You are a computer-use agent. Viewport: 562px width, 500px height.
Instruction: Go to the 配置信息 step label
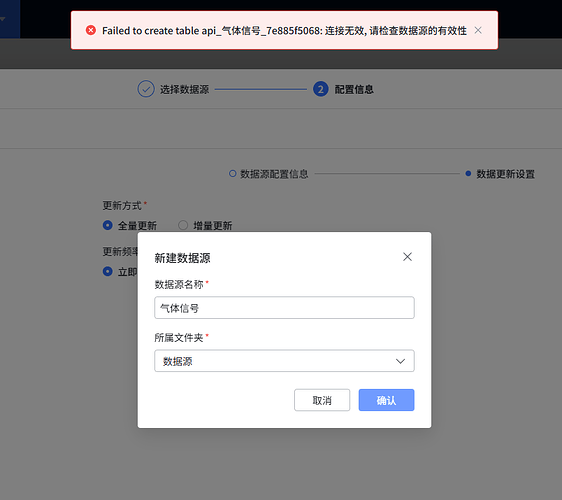[354, 90]
